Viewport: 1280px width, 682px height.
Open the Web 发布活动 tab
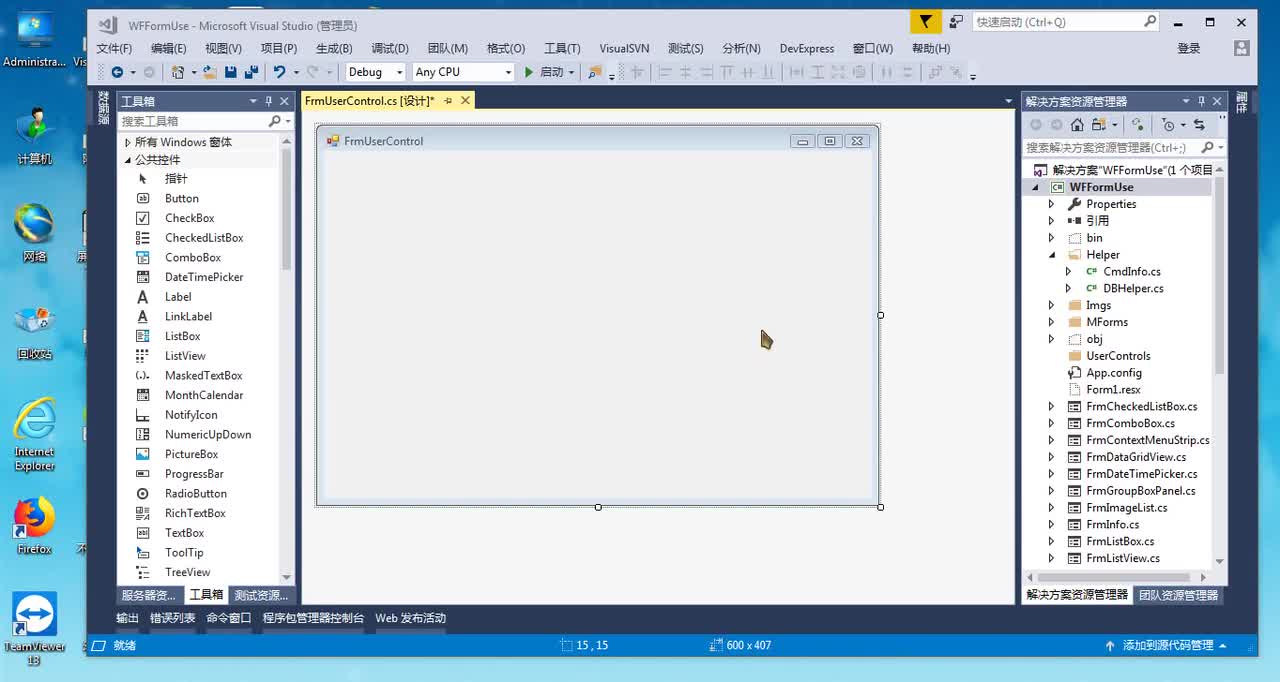(x=410, y=618)
